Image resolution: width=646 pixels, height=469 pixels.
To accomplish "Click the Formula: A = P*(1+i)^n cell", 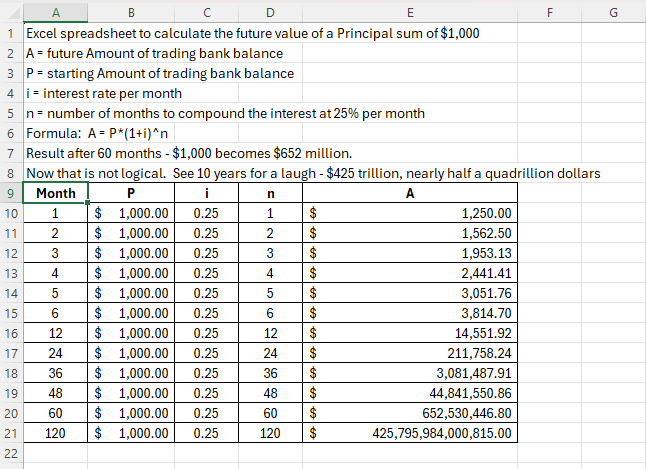I will [97, 134].
